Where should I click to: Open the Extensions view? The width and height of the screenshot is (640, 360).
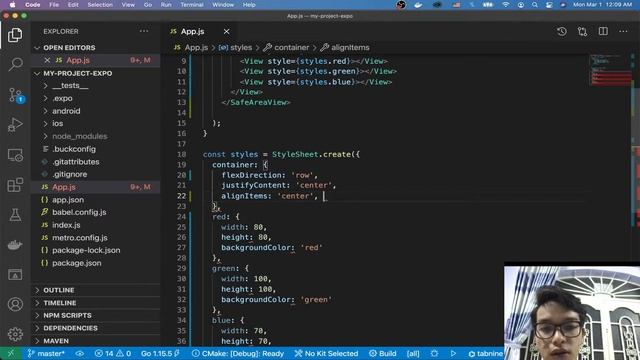coord(15,184)
